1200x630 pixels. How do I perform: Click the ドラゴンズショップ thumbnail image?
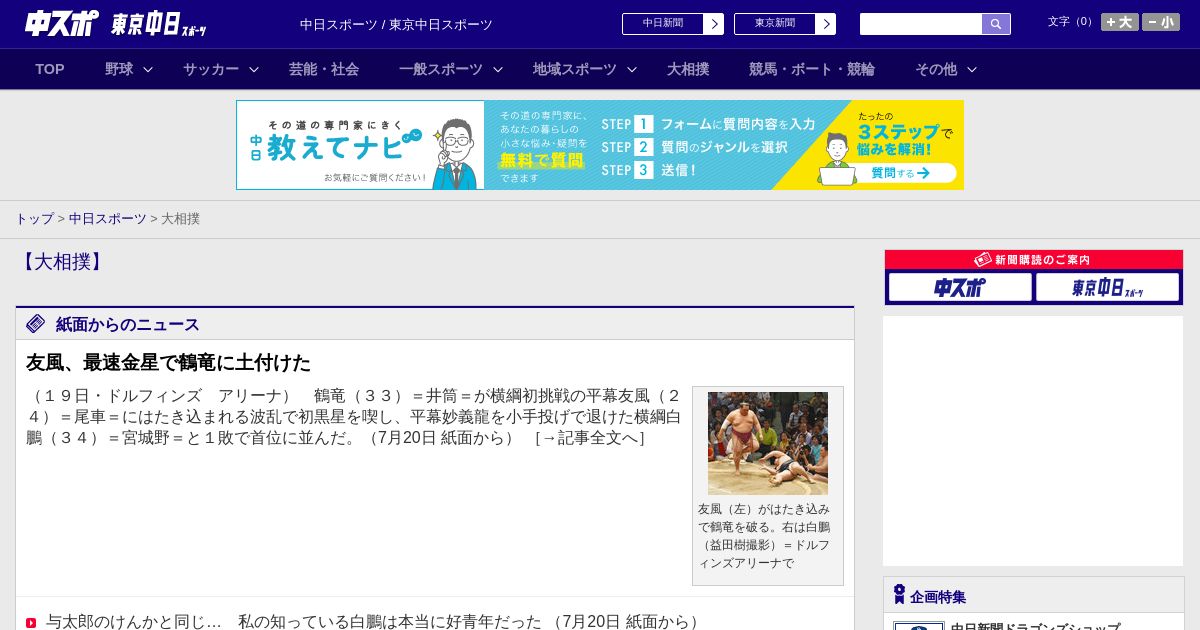(x=919, y=626)
